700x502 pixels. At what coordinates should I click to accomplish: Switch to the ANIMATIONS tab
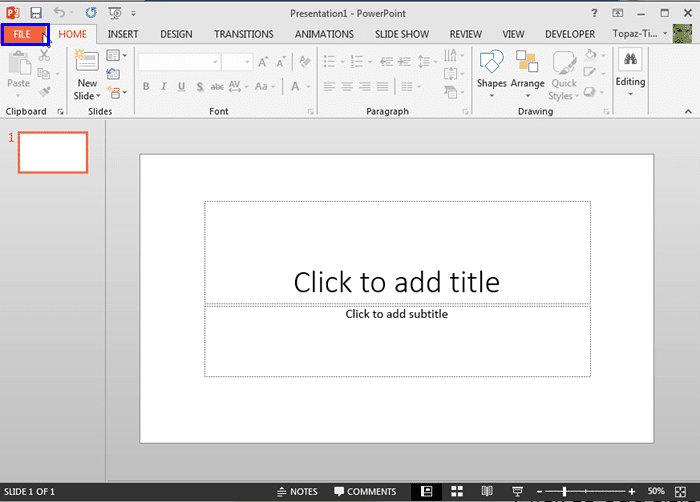(324, 34)
